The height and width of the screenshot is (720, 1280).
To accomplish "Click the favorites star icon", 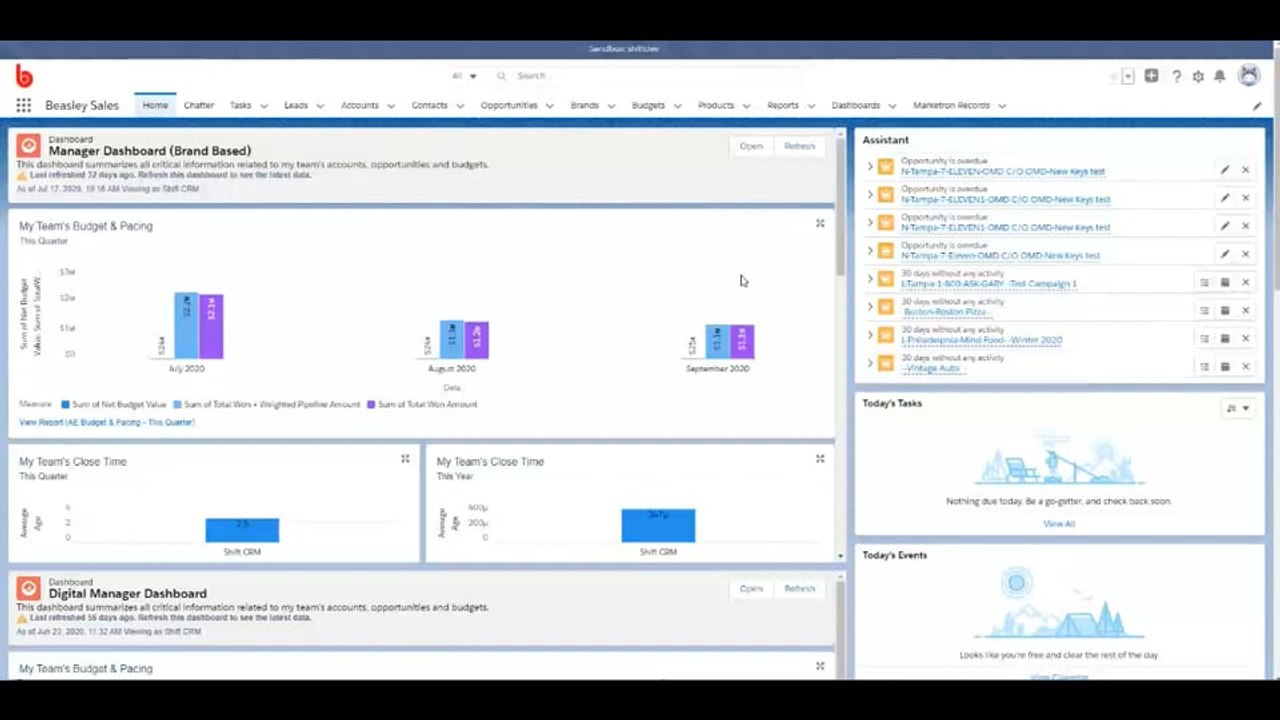I will [1114, 76].
